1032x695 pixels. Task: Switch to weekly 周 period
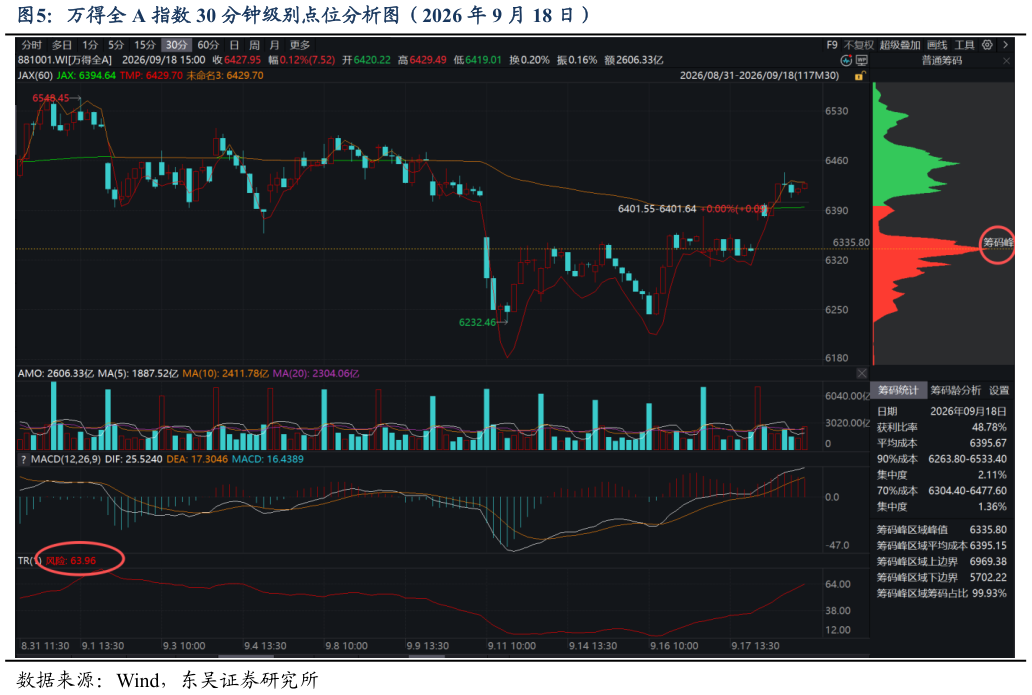coord(254,45)
